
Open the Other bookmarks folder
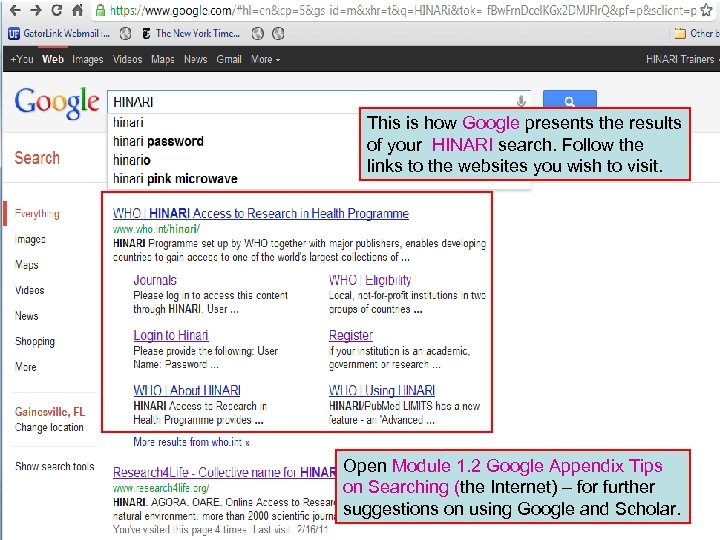697,34
